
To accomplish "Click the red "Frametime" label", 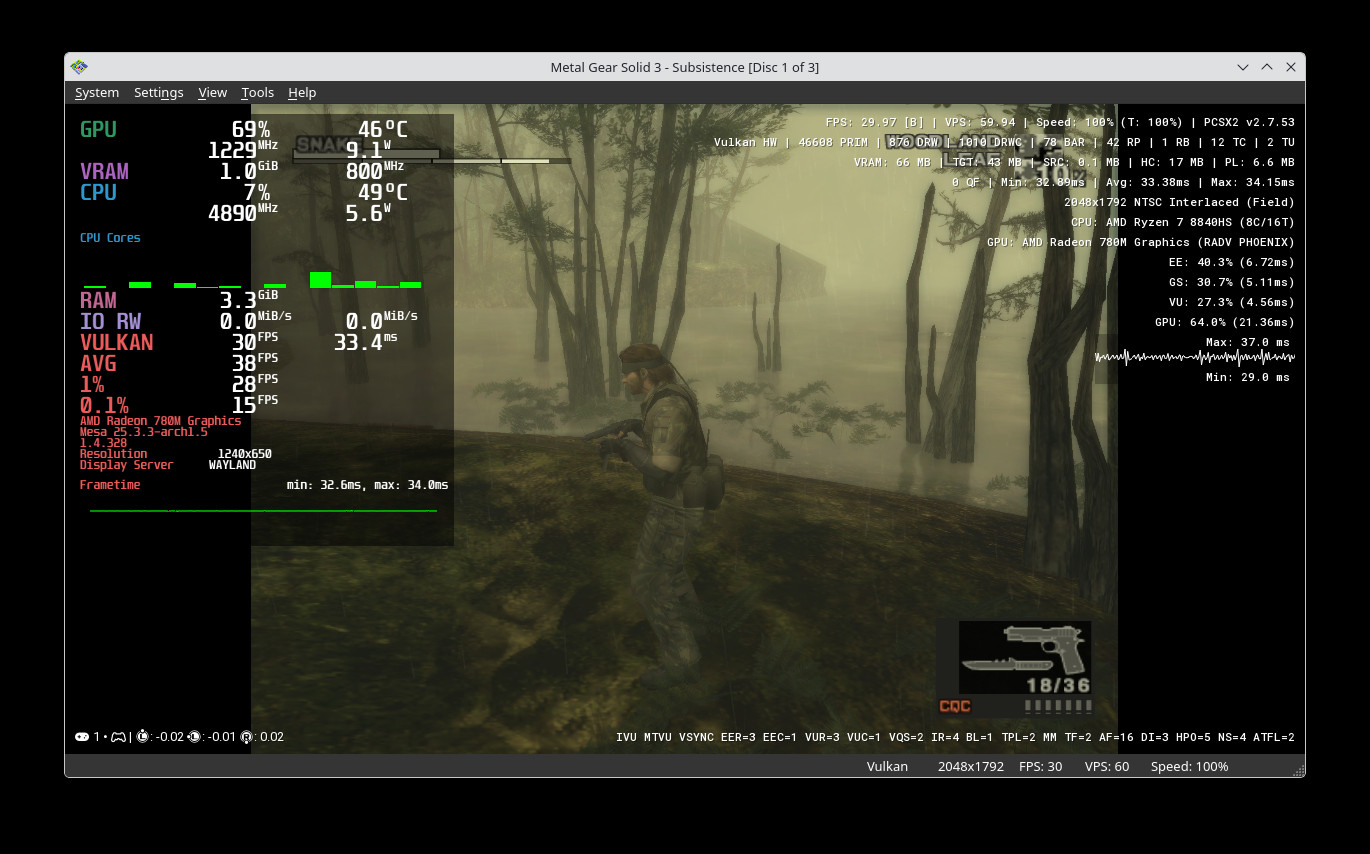I will (x=110, y=485).
